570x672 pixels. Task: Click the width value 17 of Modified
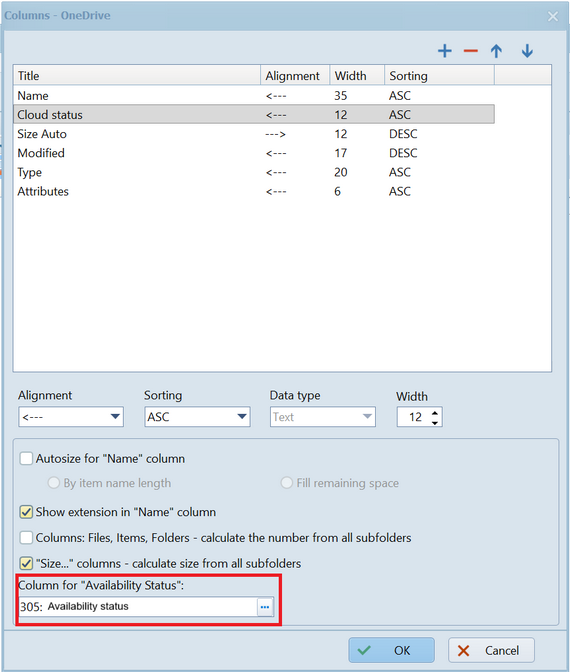point(341,153)
